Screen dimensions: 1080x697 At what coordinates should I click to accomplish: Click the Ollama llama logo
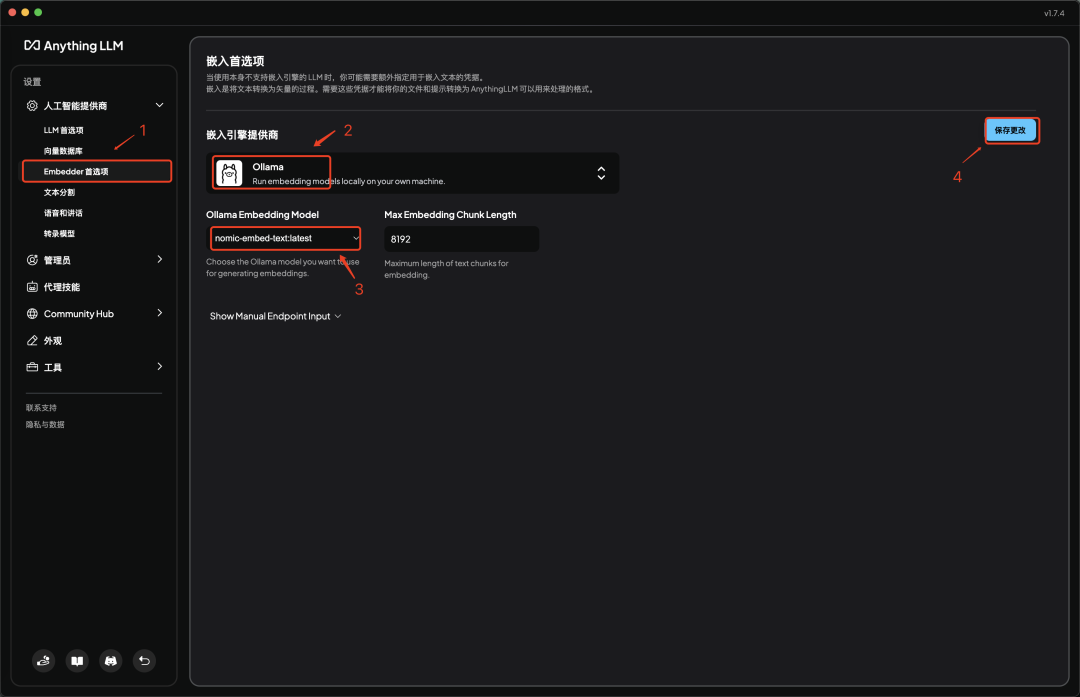click(229, 173)
